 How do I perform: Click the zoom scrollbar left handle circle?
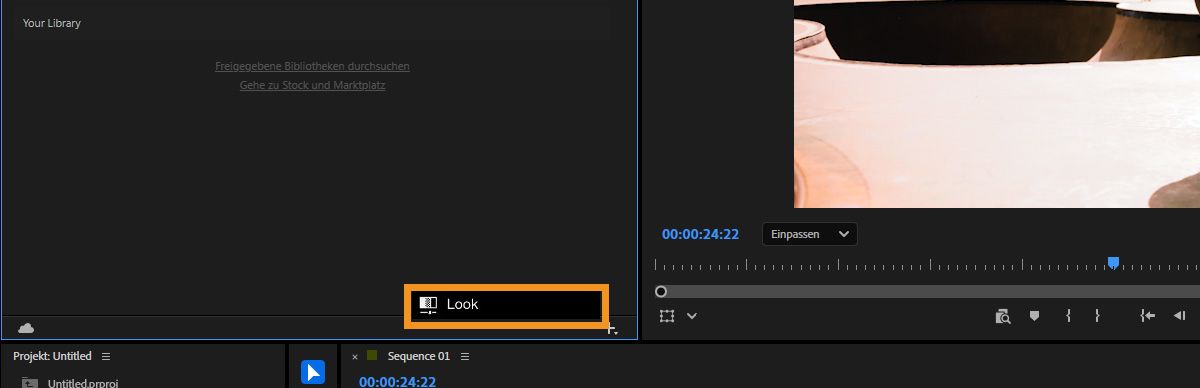tap(661, 291)
